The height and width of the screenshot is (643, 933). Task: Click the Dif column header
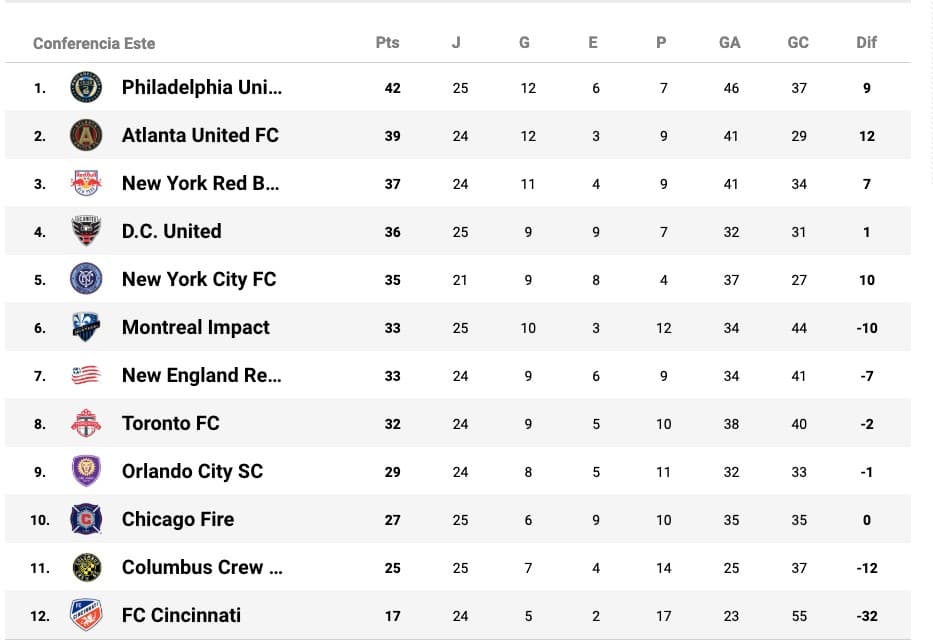tap(866, 42)
